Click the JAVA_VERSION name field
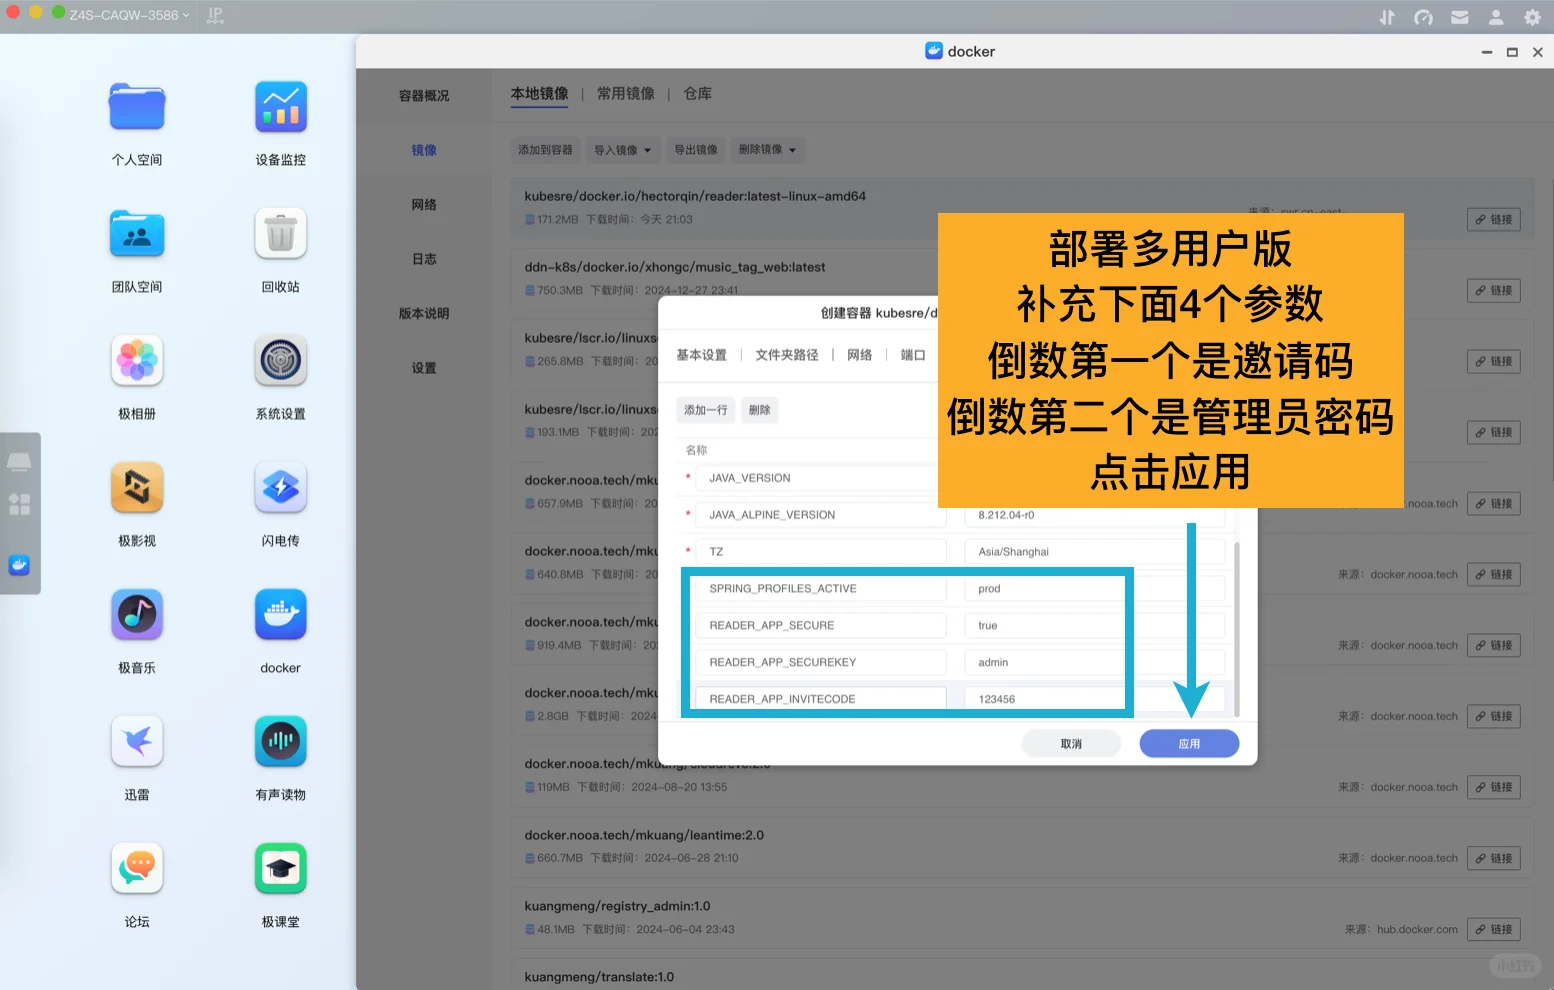The image size is (1554, 990). tap(821, 478)
